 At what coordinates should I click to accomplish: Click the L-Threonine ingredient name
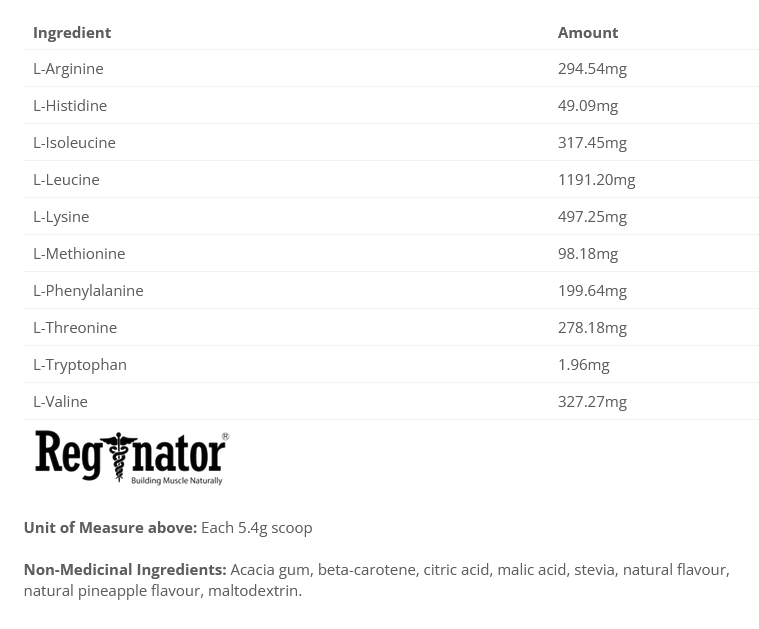(x=75, y=327)
